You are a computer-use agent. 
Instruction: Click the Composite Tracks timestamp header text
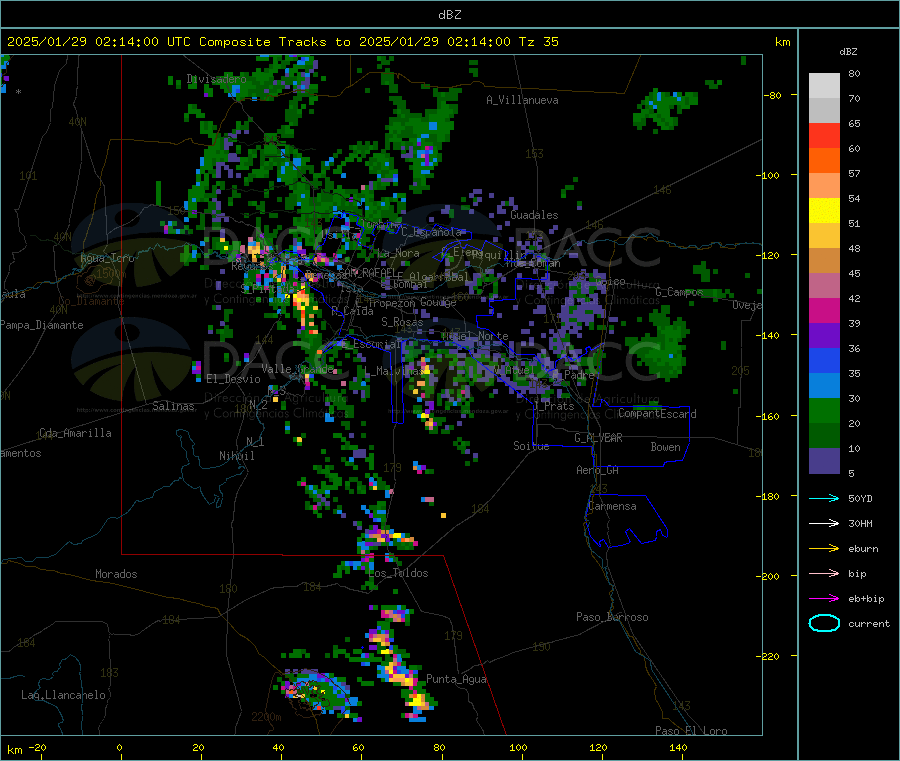coord(282,41)
